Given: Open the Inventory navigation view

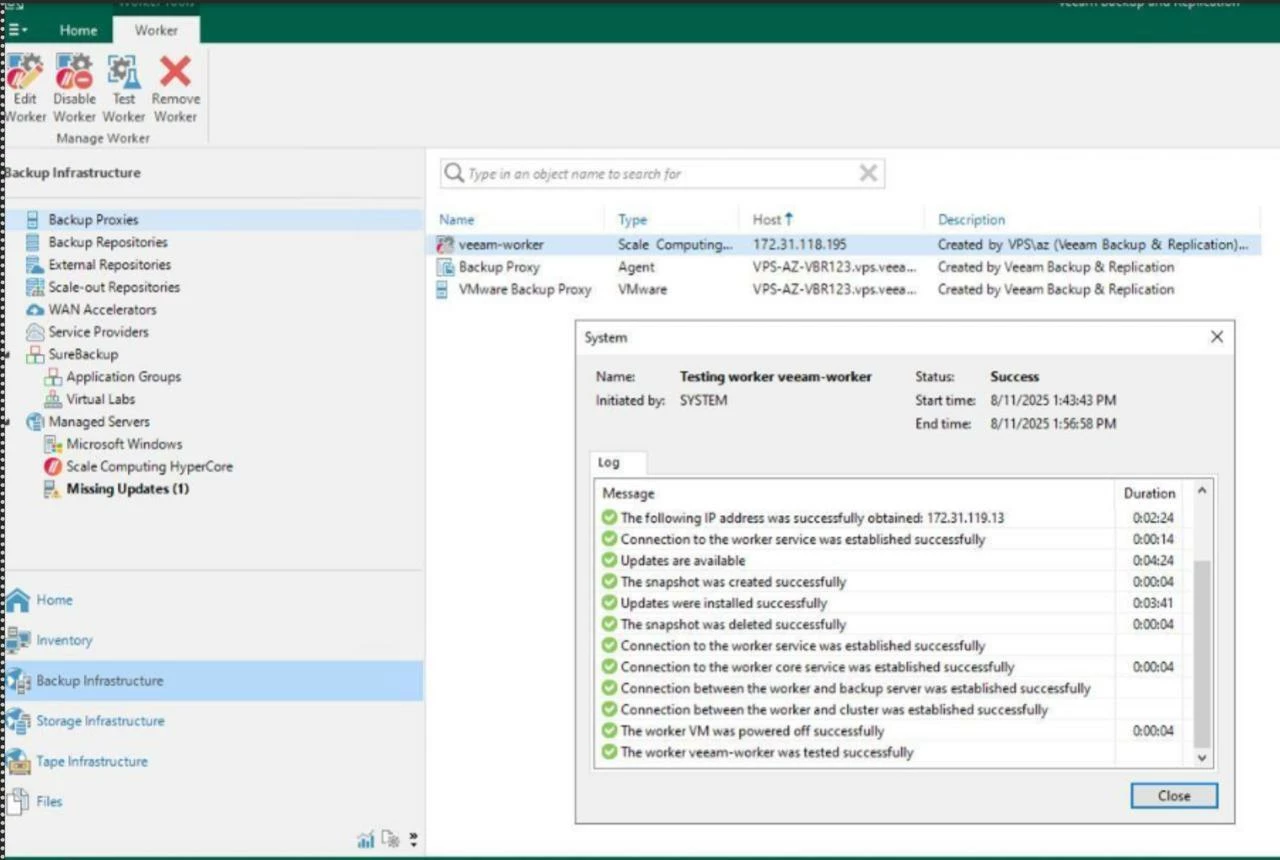Looking at the screenshot, I should (x=64, y=640).
